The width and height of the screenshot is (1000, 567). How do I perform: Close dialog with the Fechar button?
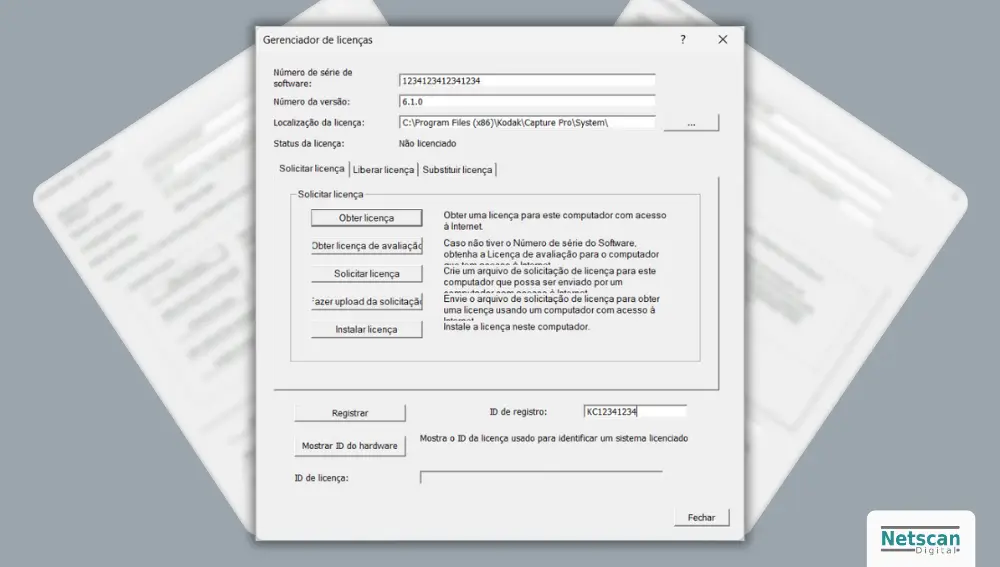(x=702, y=517)
